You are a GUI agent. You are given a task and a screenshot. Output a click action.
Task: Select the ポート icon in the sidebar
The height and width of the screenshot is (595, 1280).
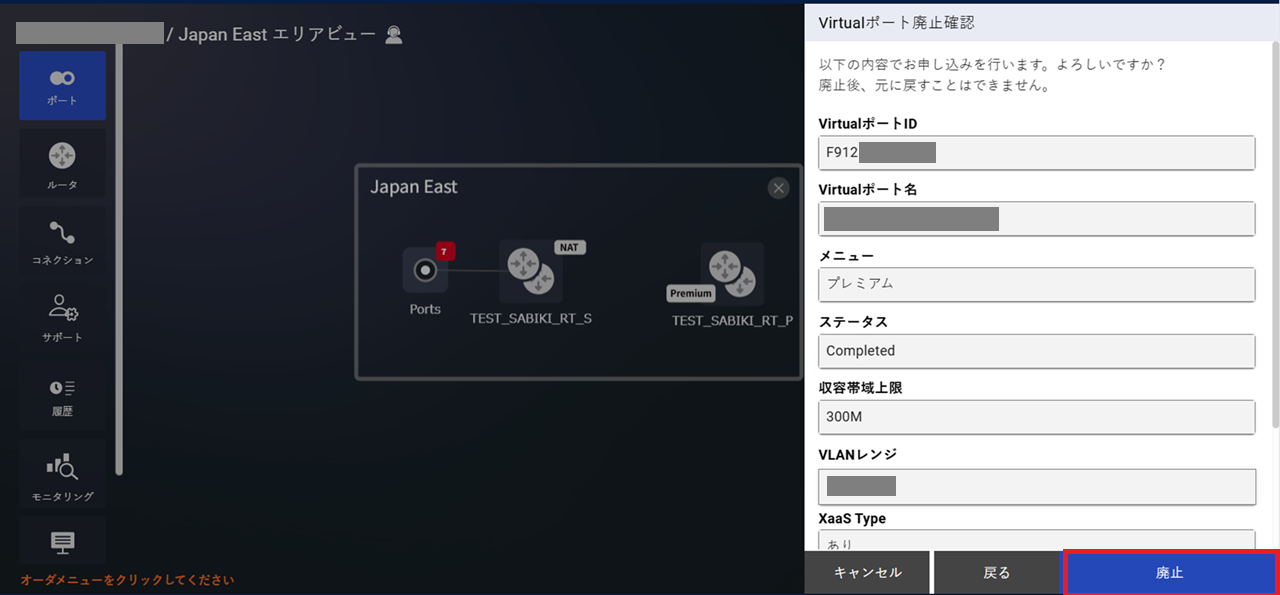pos(62,85)
